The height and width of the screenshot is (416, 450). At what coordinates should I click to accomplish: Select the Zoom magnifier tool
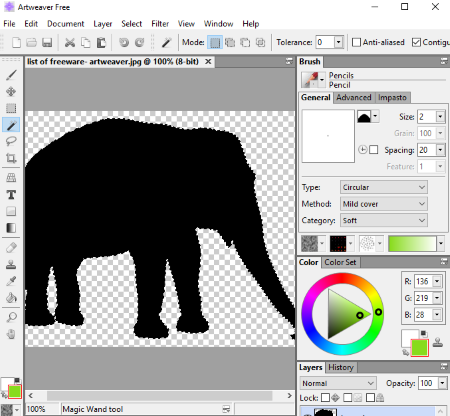tap(11, 317)
